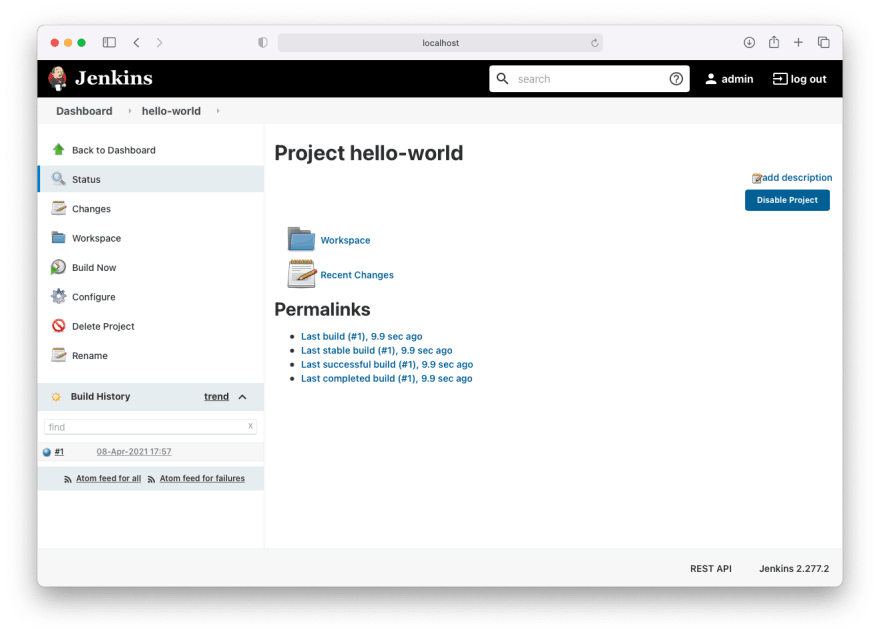Open the Recent Changes link
Viewport: 880px width, 636px height.
pos(357,274)
